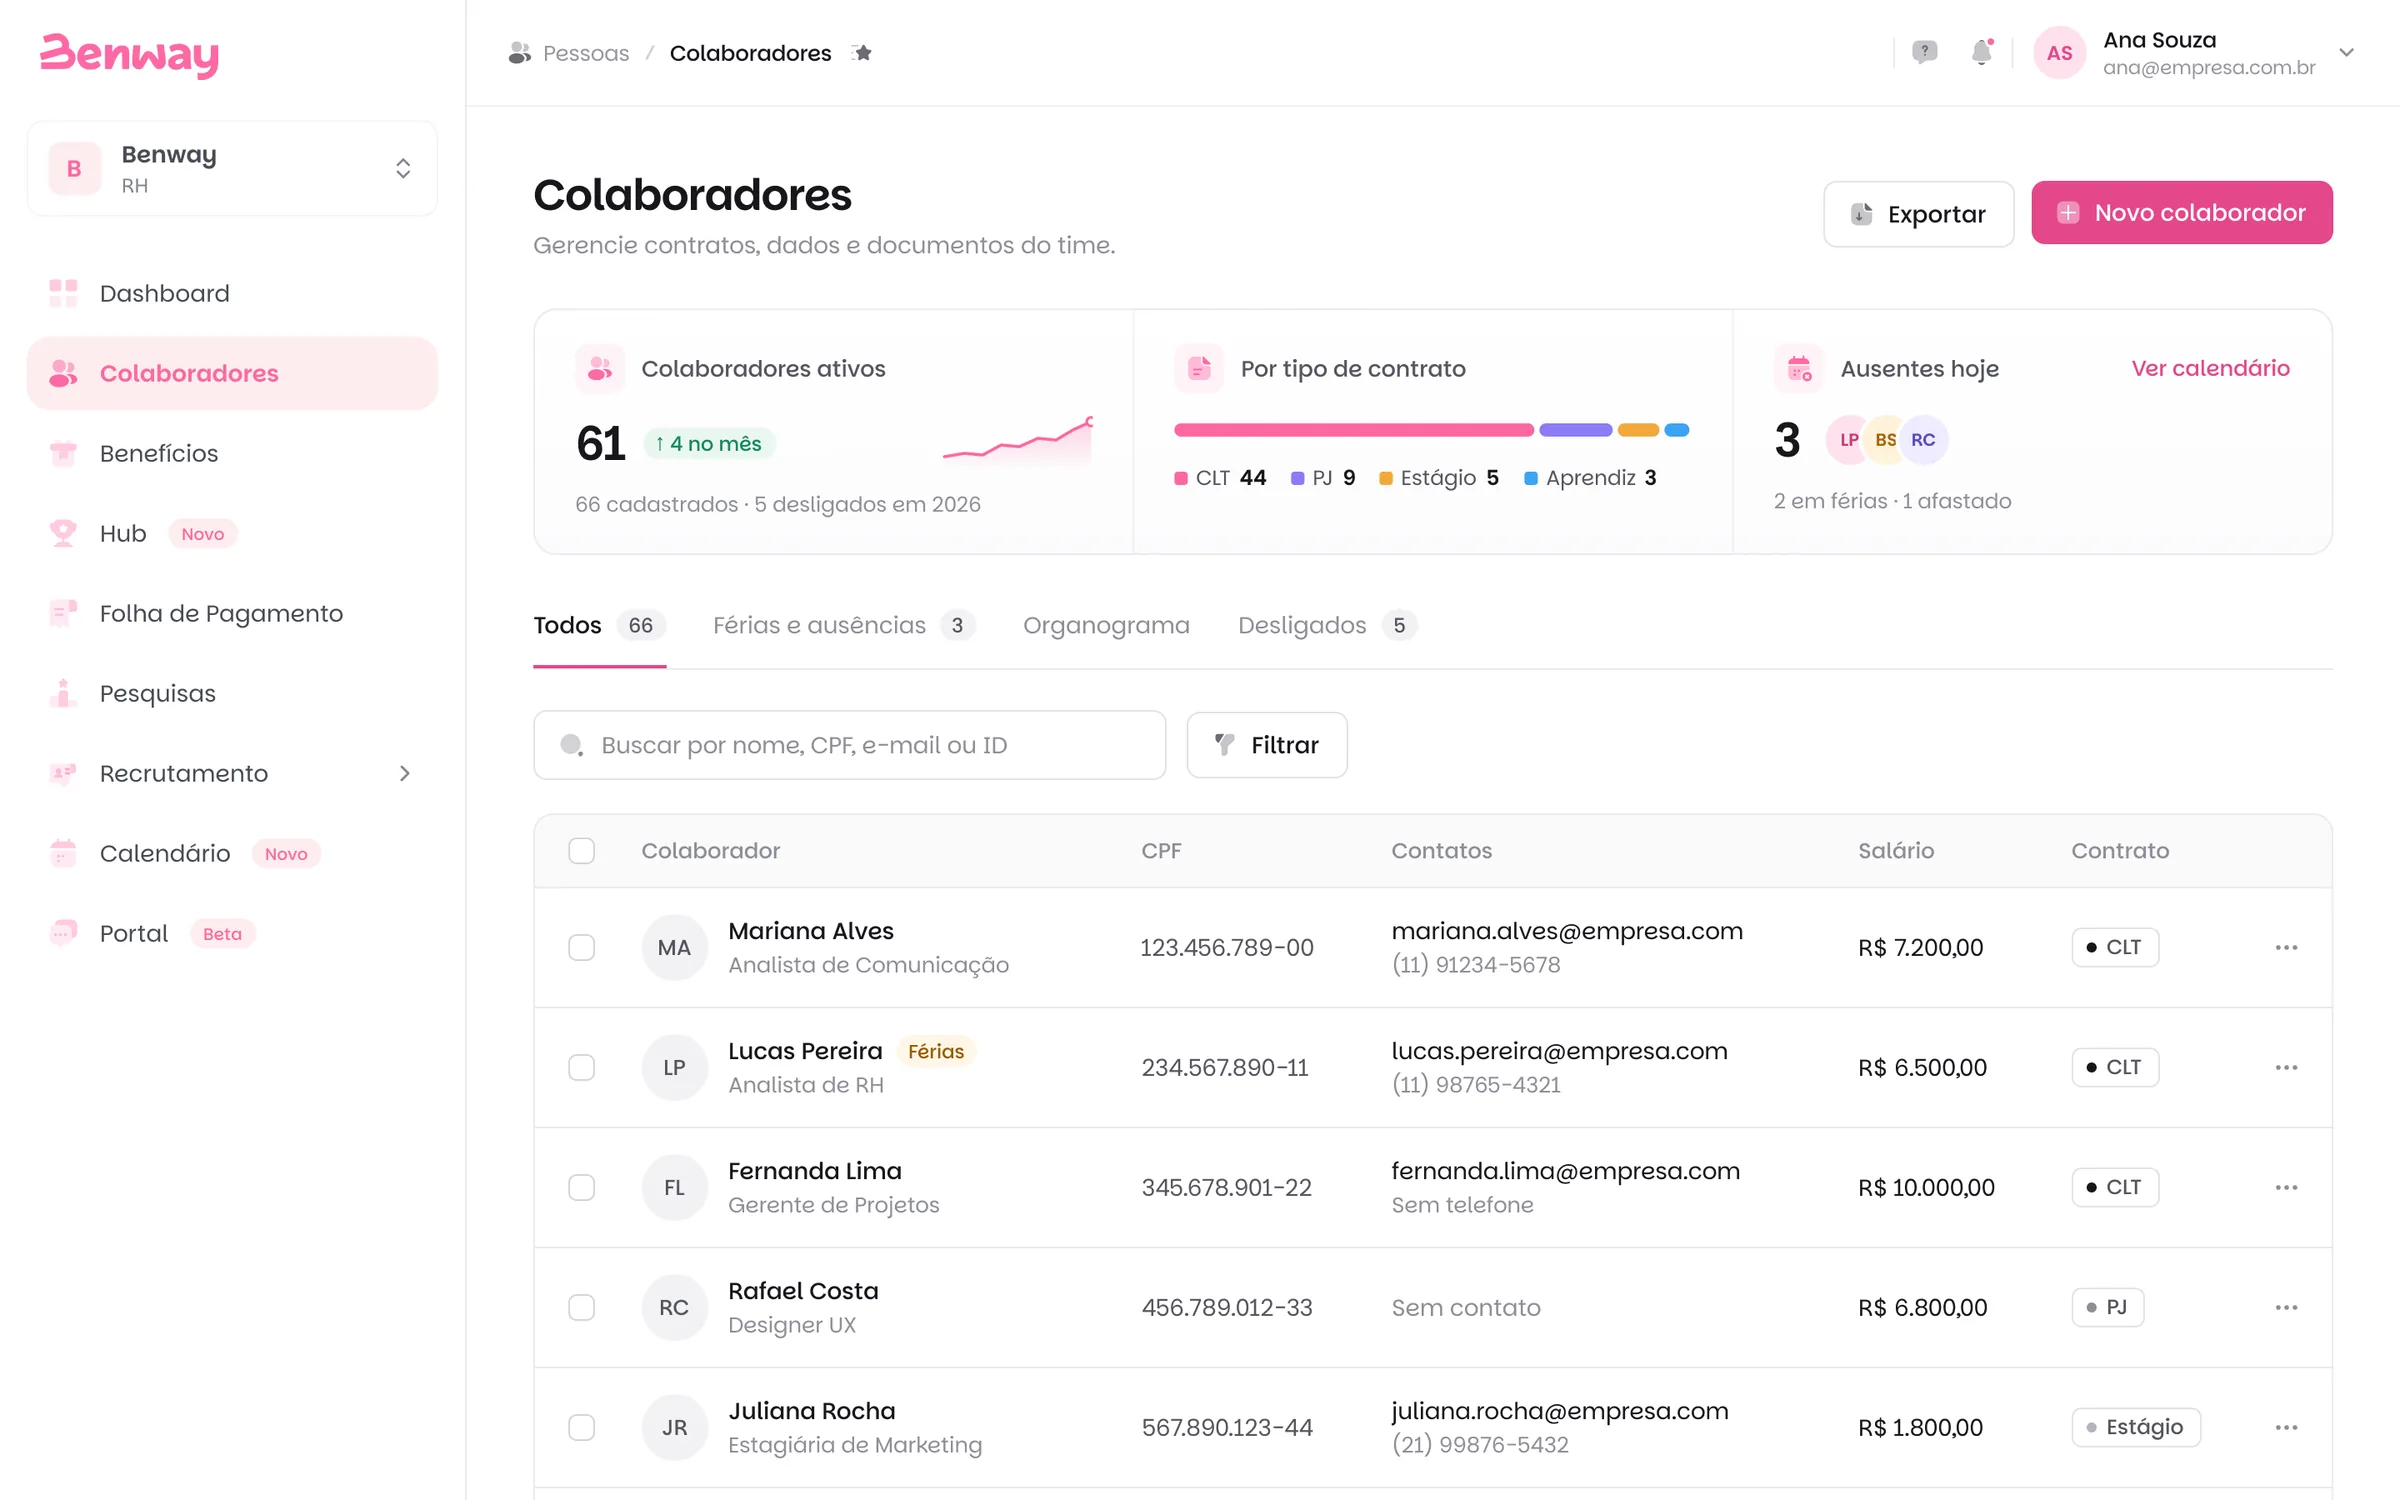Check the box for Juliana Rocha
Viewport: 2400px width, 1500px height.
(581, 1427)
